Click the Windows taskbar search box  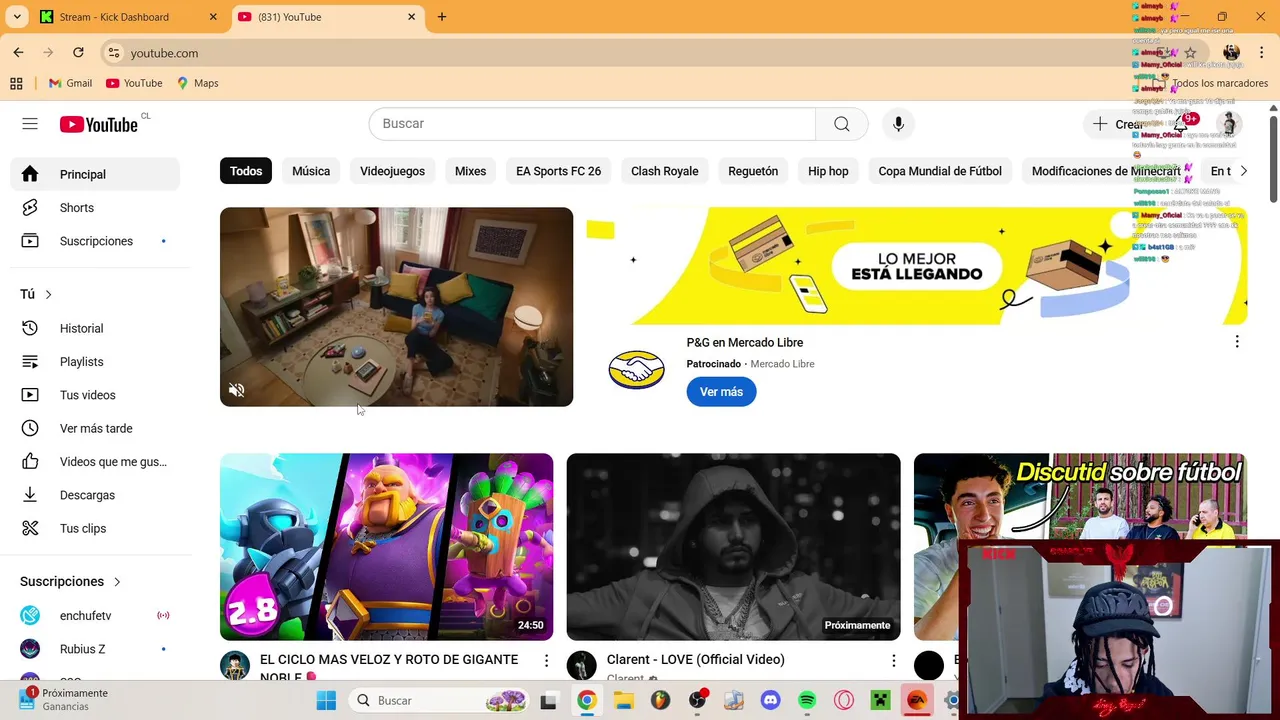(441, 701)
